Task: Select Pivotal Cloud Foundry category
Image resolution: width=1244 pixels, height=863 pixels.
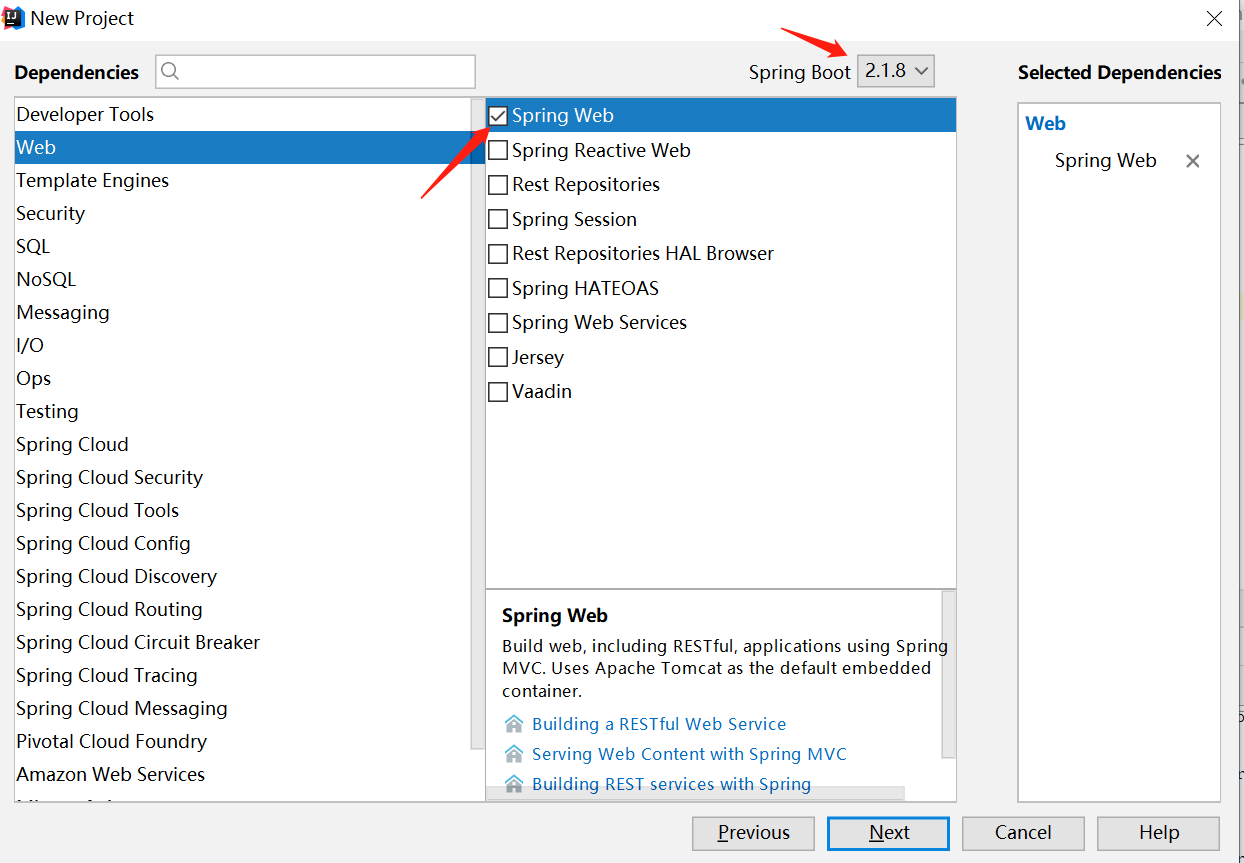Action: coord(243,741)
